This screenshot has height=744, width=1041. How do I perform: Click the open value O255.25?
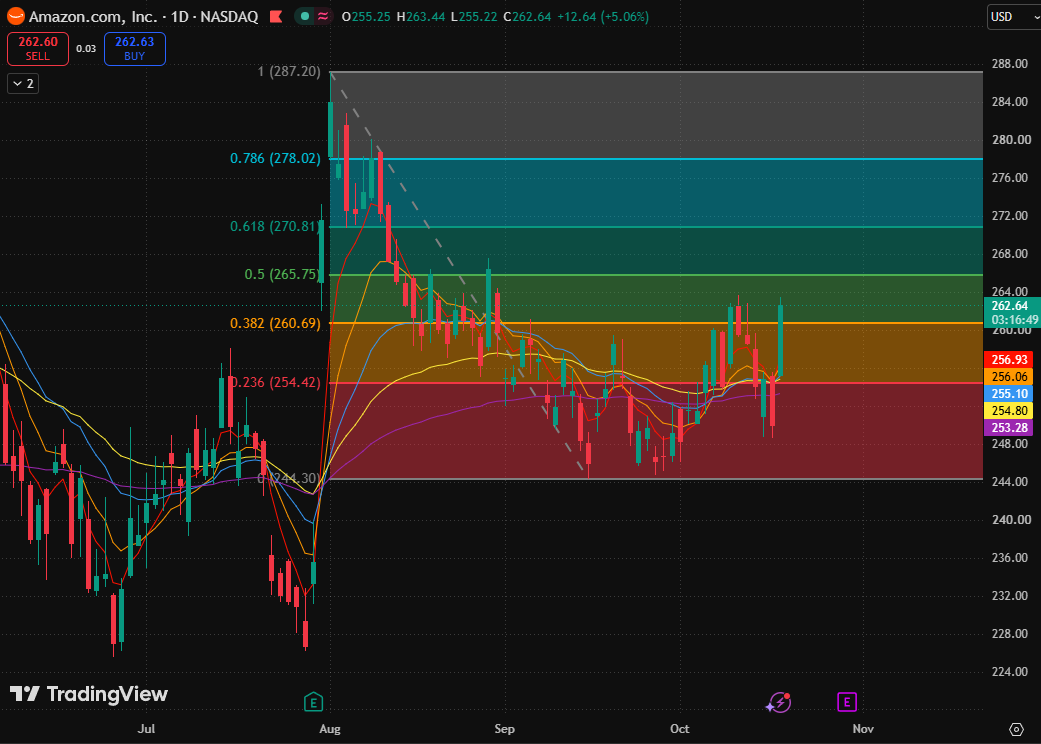click(x=366, y=17)
